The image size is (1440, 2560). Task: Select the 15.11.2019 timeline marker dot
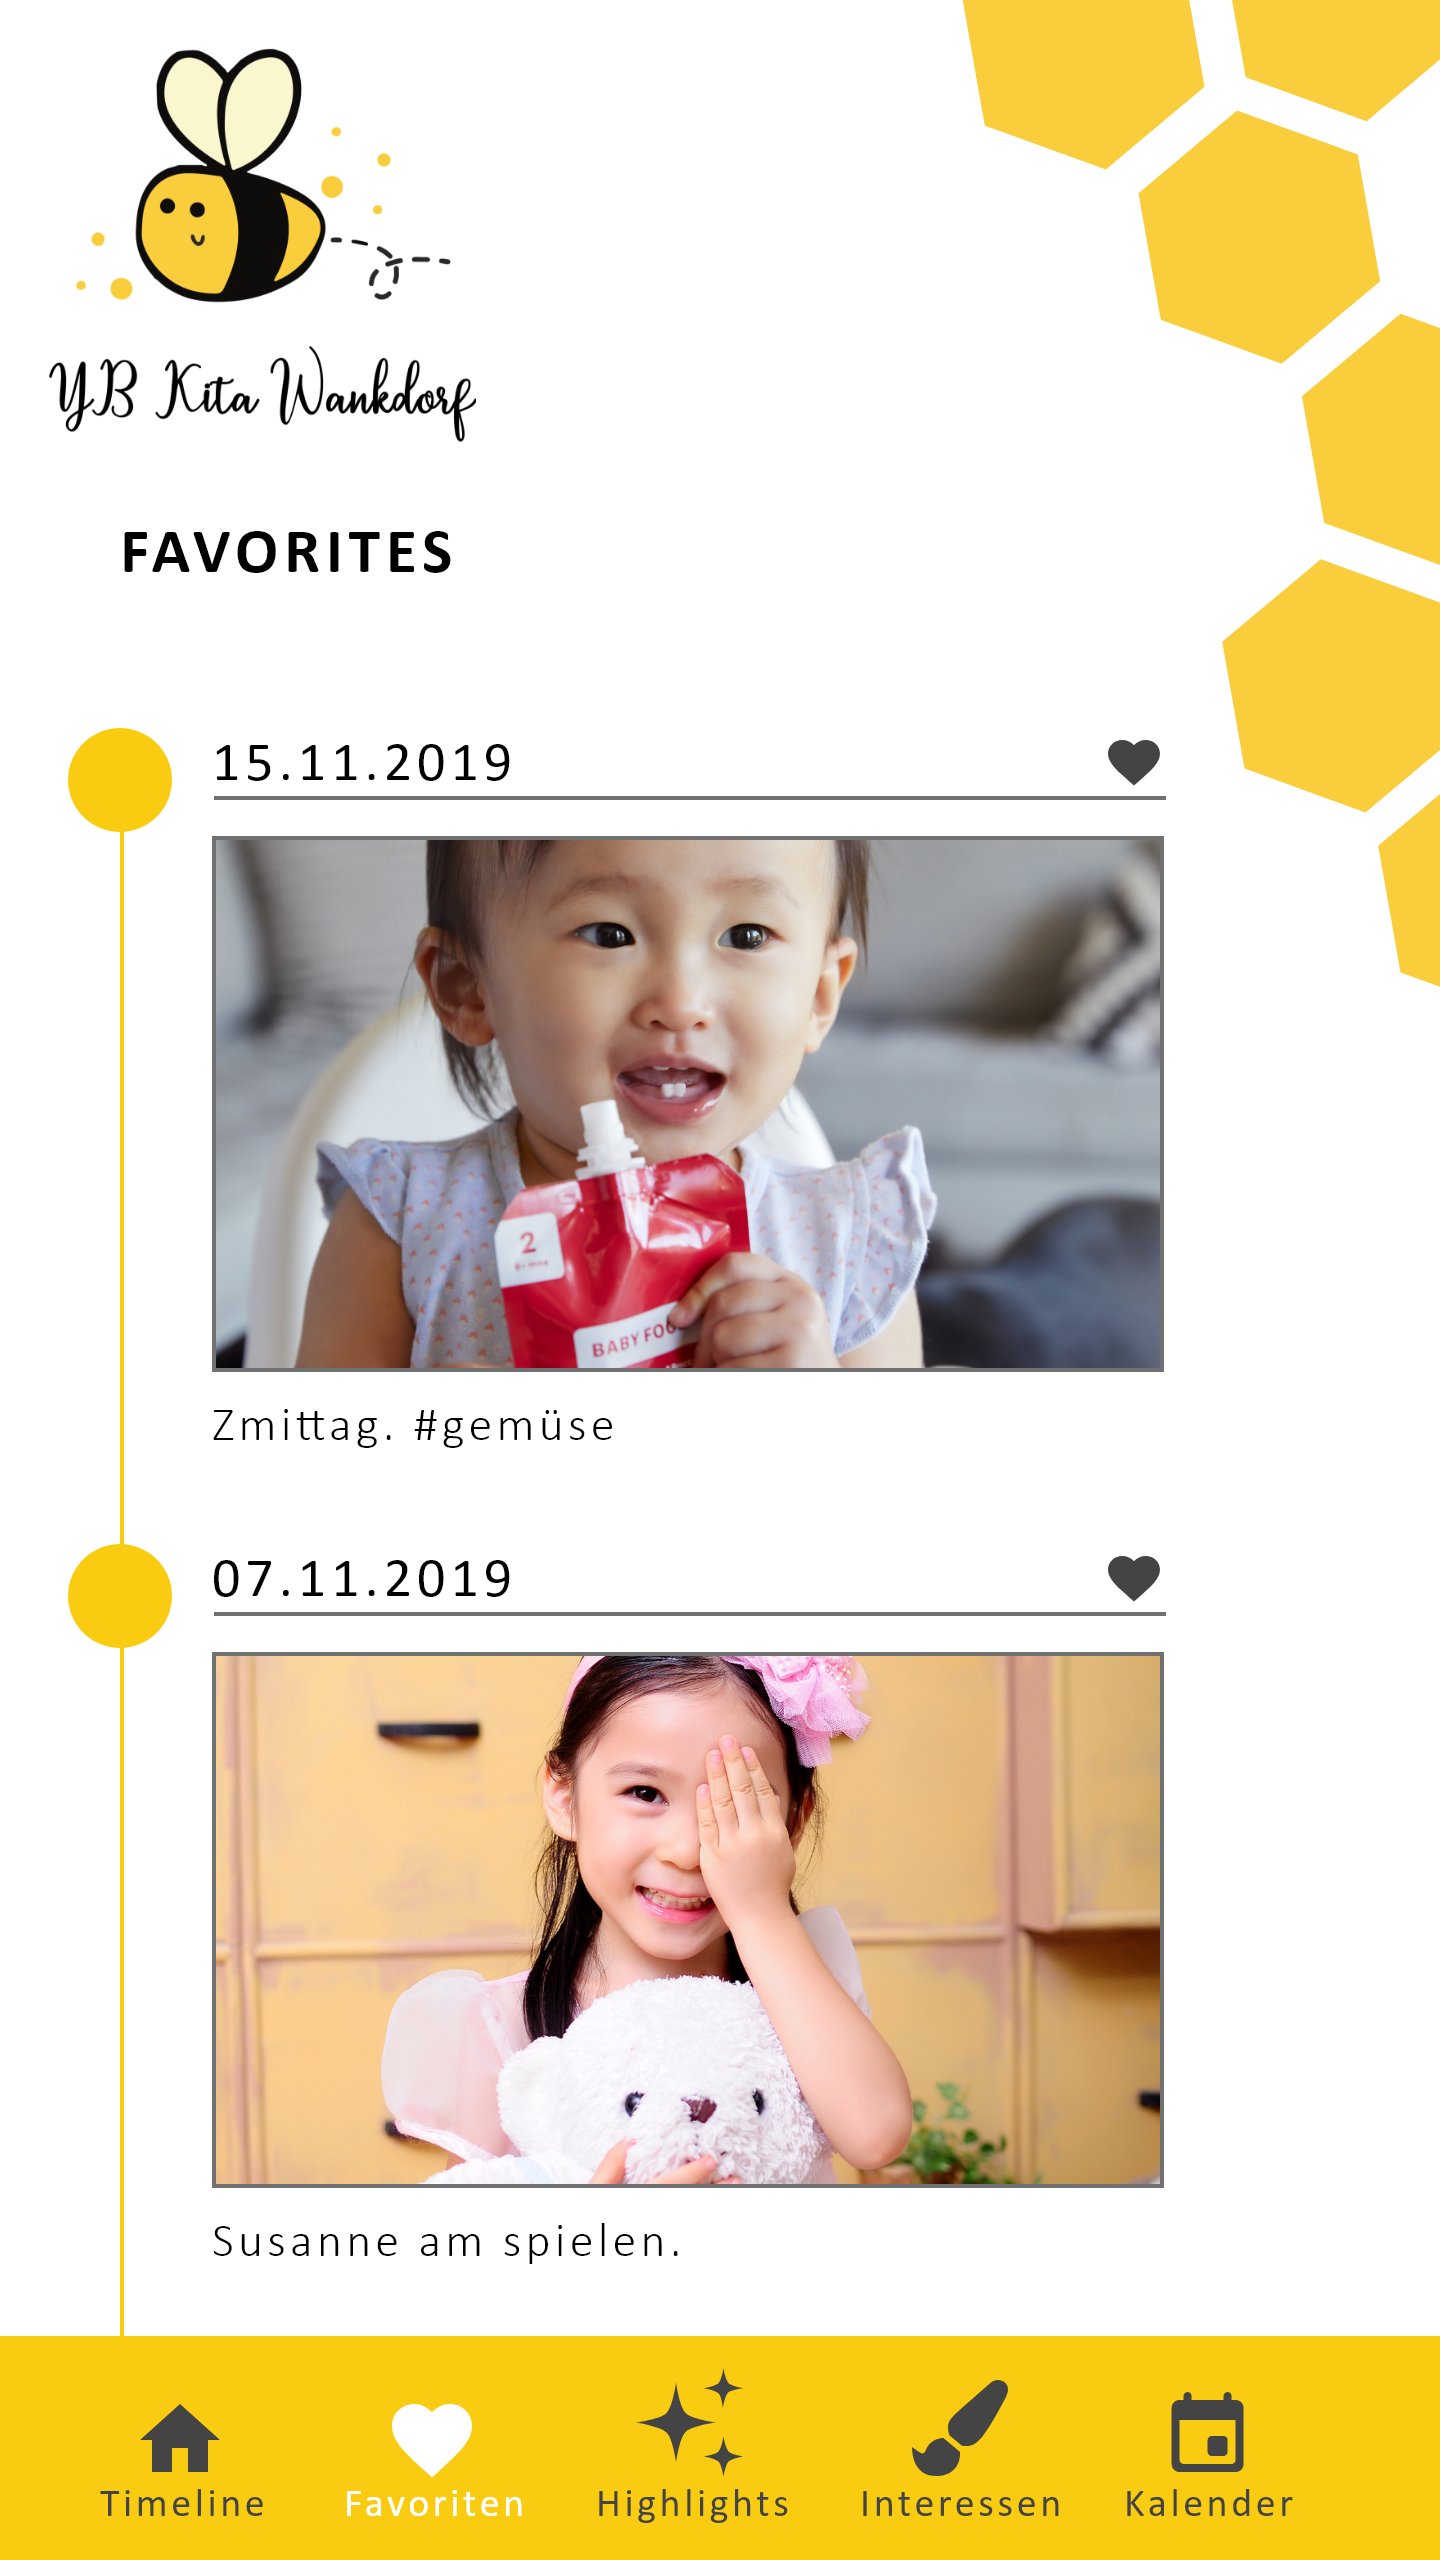point(120,780)
